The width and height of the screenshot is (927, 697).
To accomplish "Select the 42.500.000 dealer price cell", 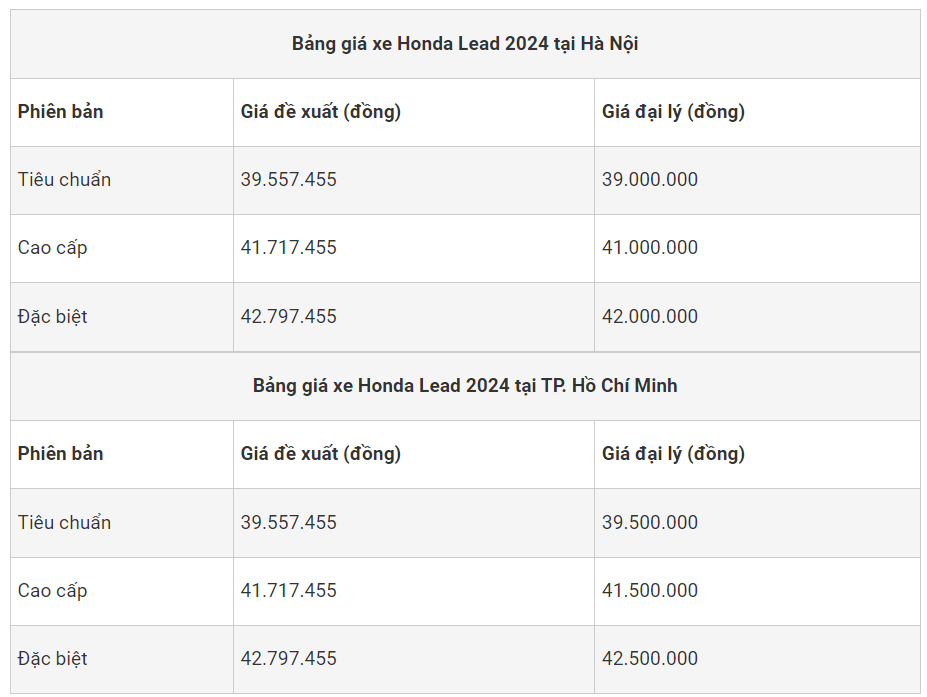I will (x=650, y=659).
